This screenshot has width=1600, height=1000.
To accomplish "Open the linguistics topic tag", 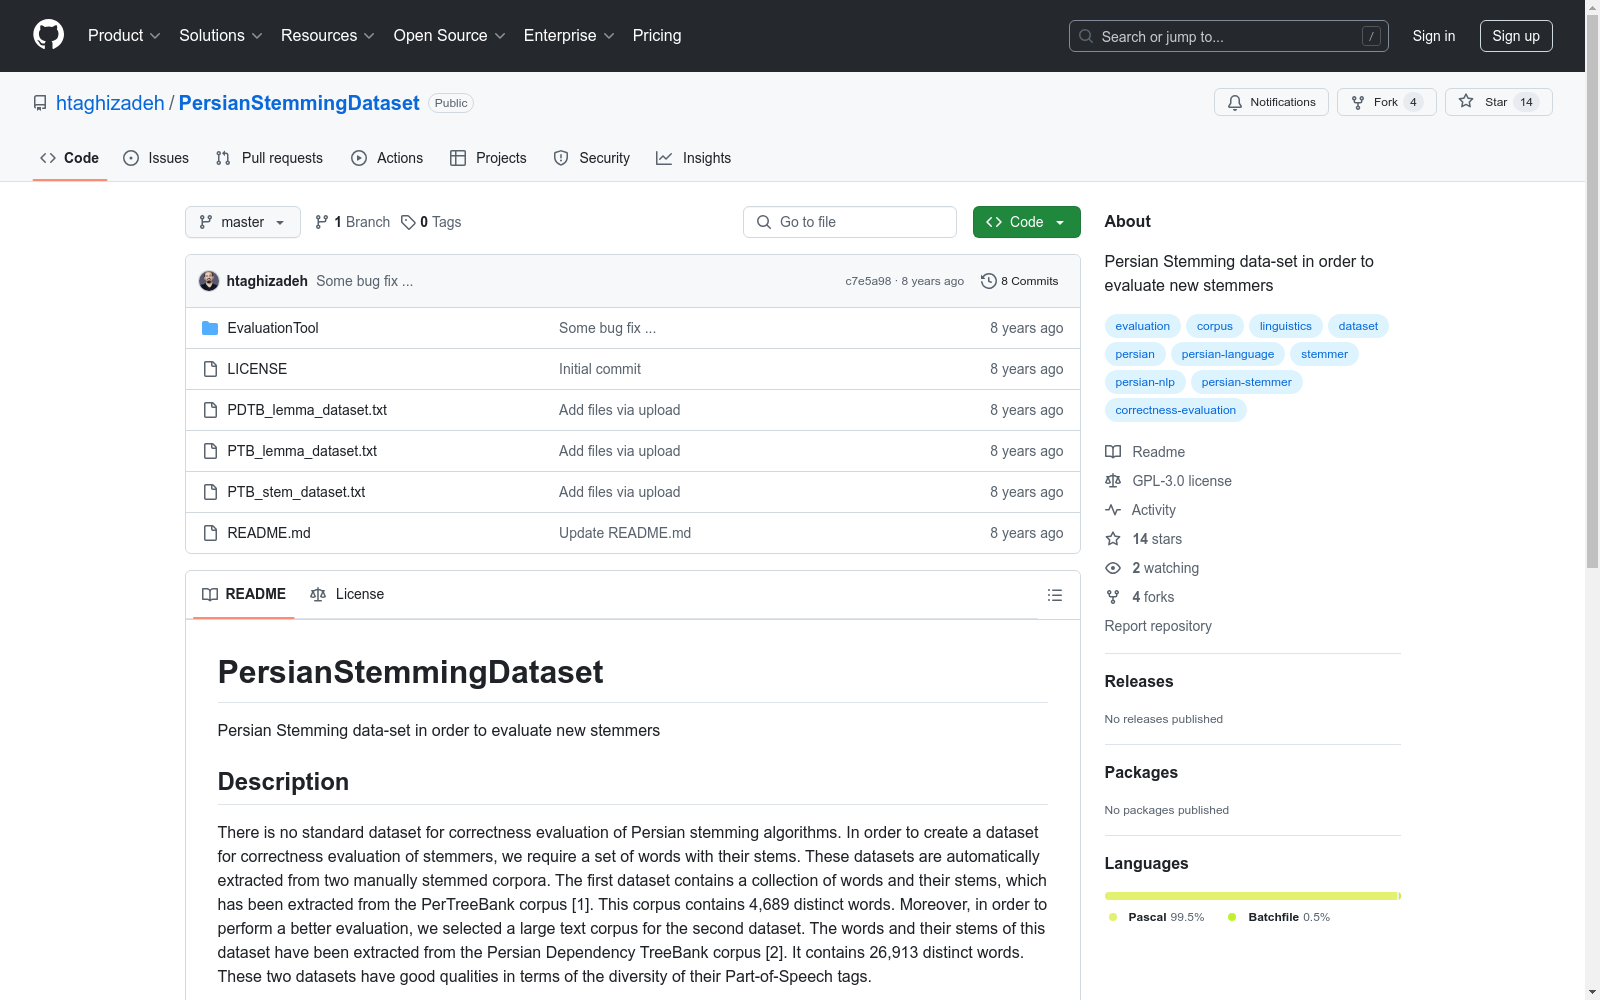I will click(x=1286, y=326).
